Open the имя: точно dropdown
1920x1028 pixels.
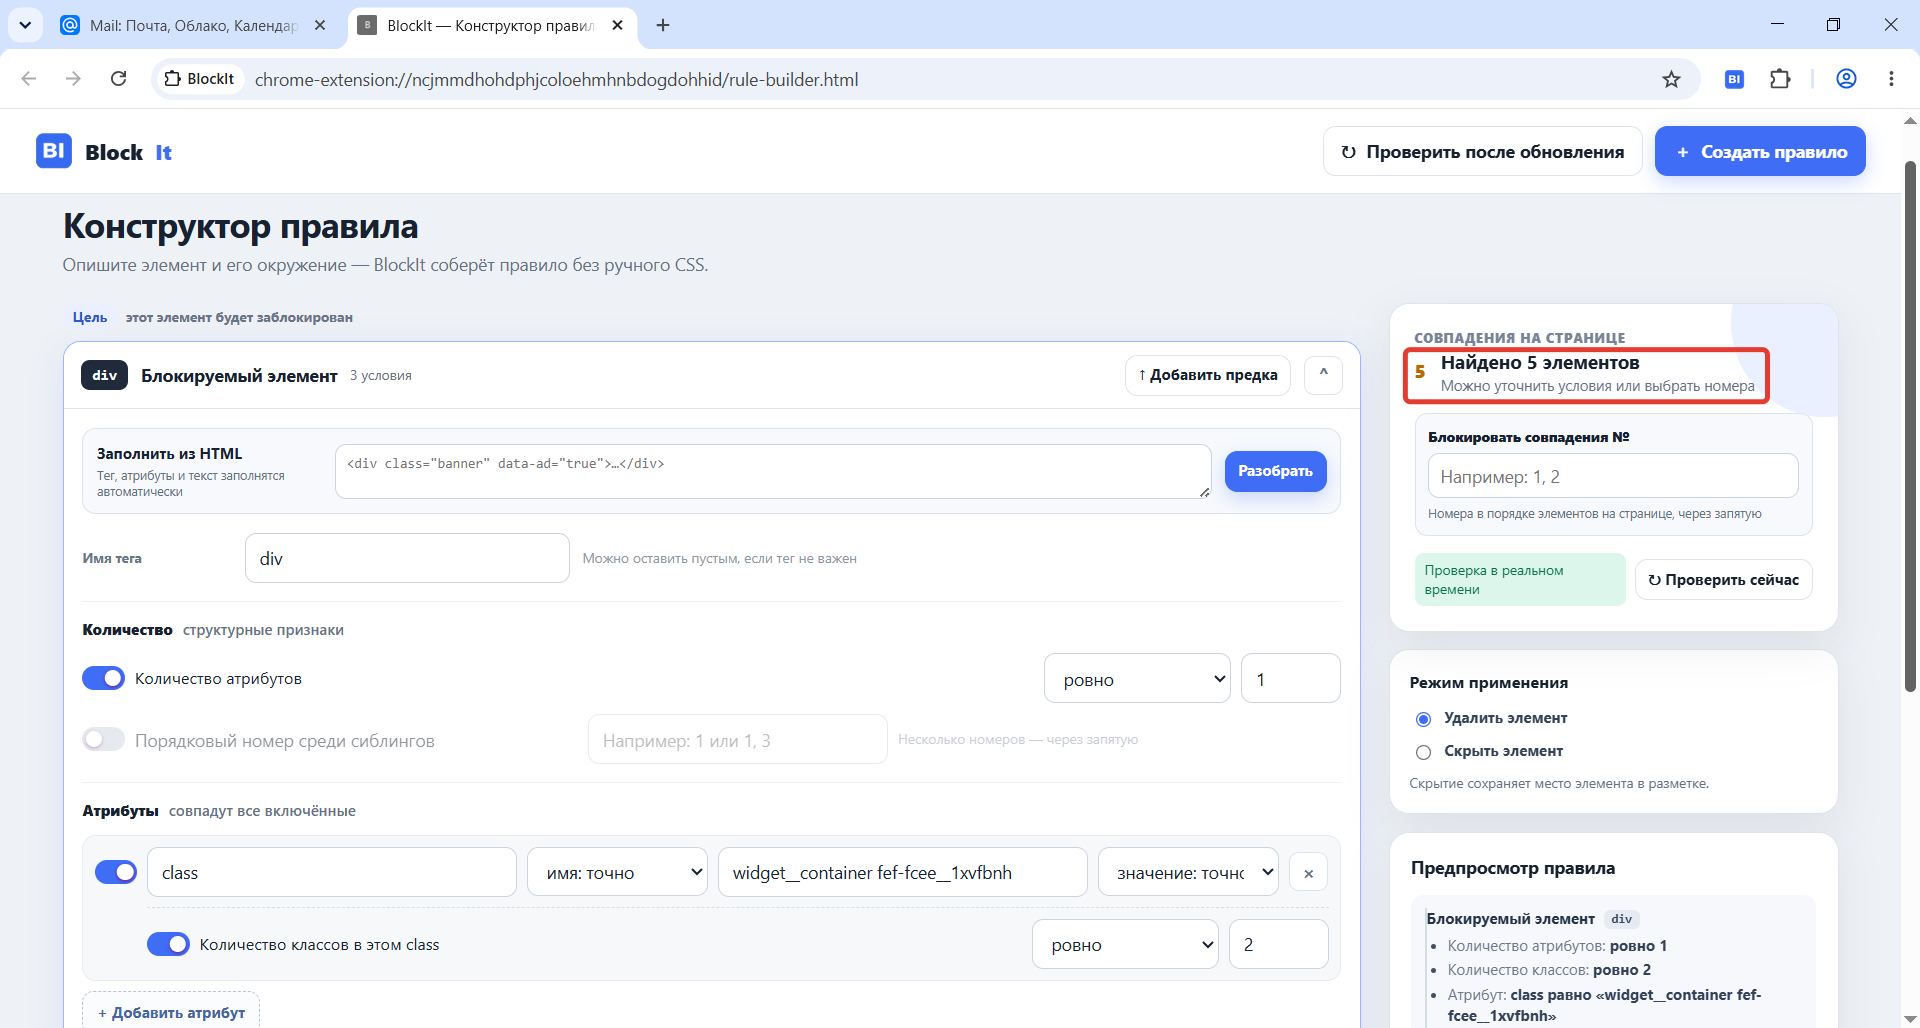[617, 872]
